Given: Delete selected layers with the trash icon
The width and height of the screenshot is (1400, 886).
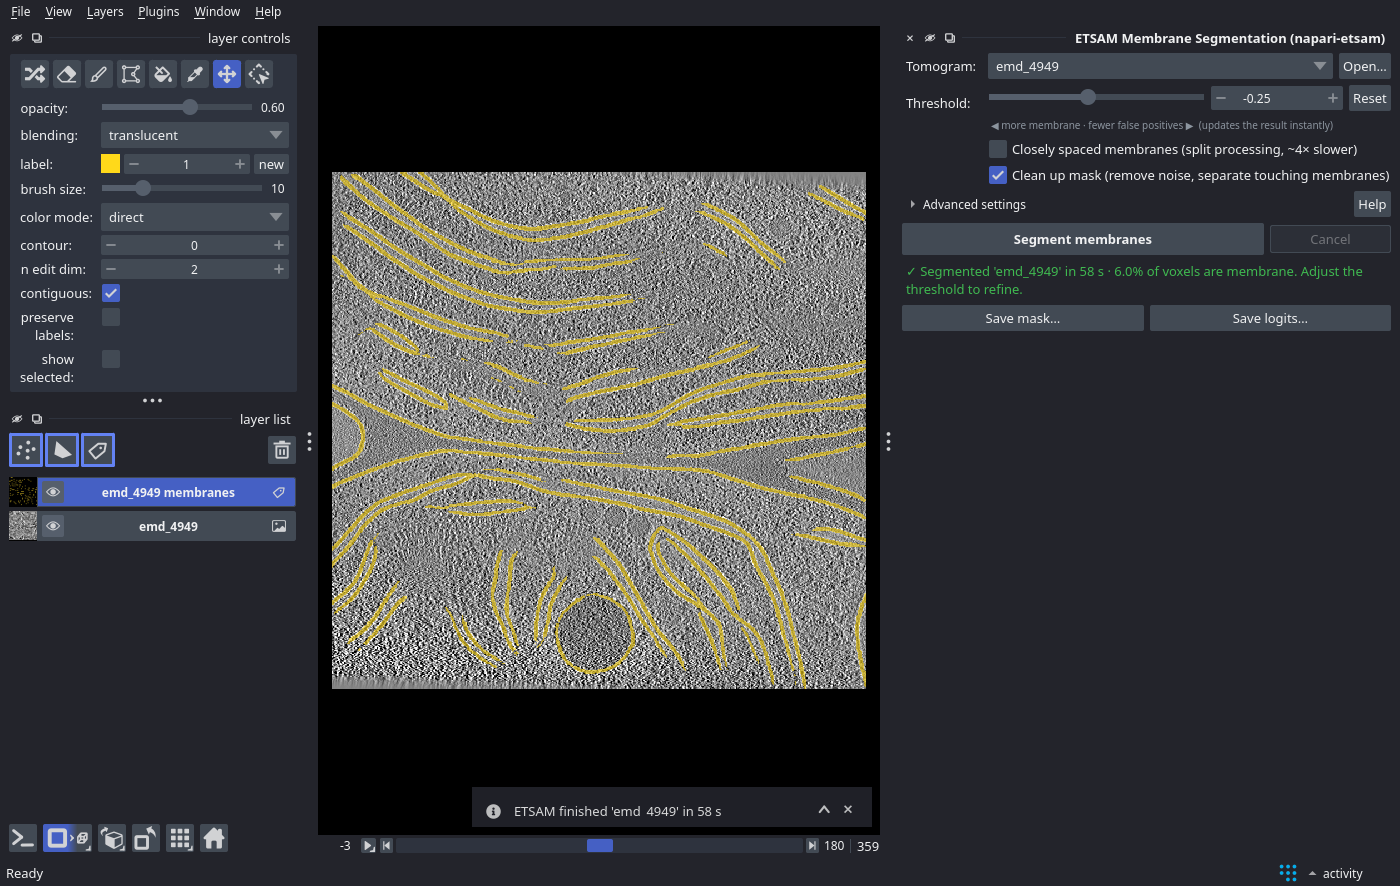Looking at the screenshot, I should coord(282,450).
